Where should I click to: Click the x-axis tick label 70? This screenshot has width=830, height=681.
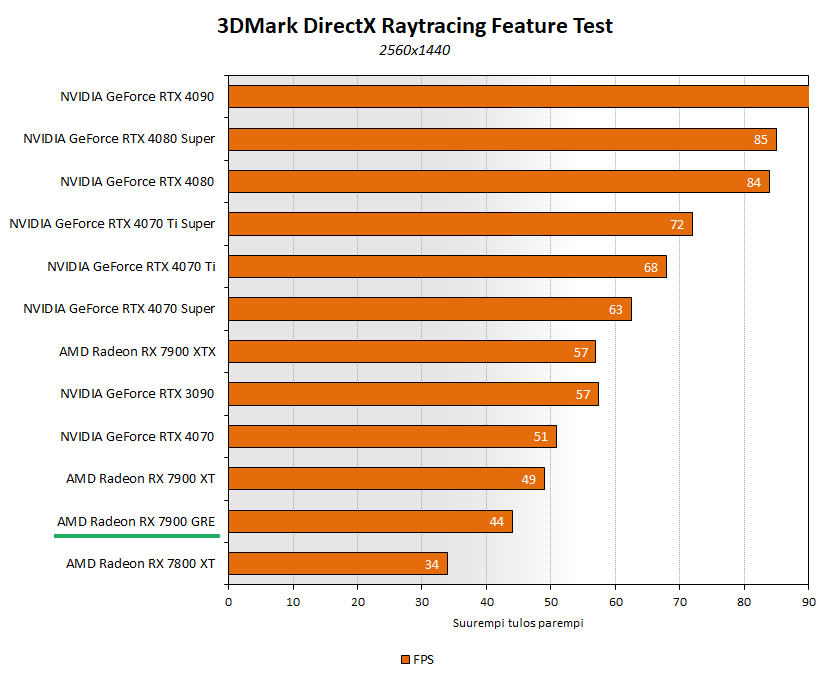click(x=680, y=602)
